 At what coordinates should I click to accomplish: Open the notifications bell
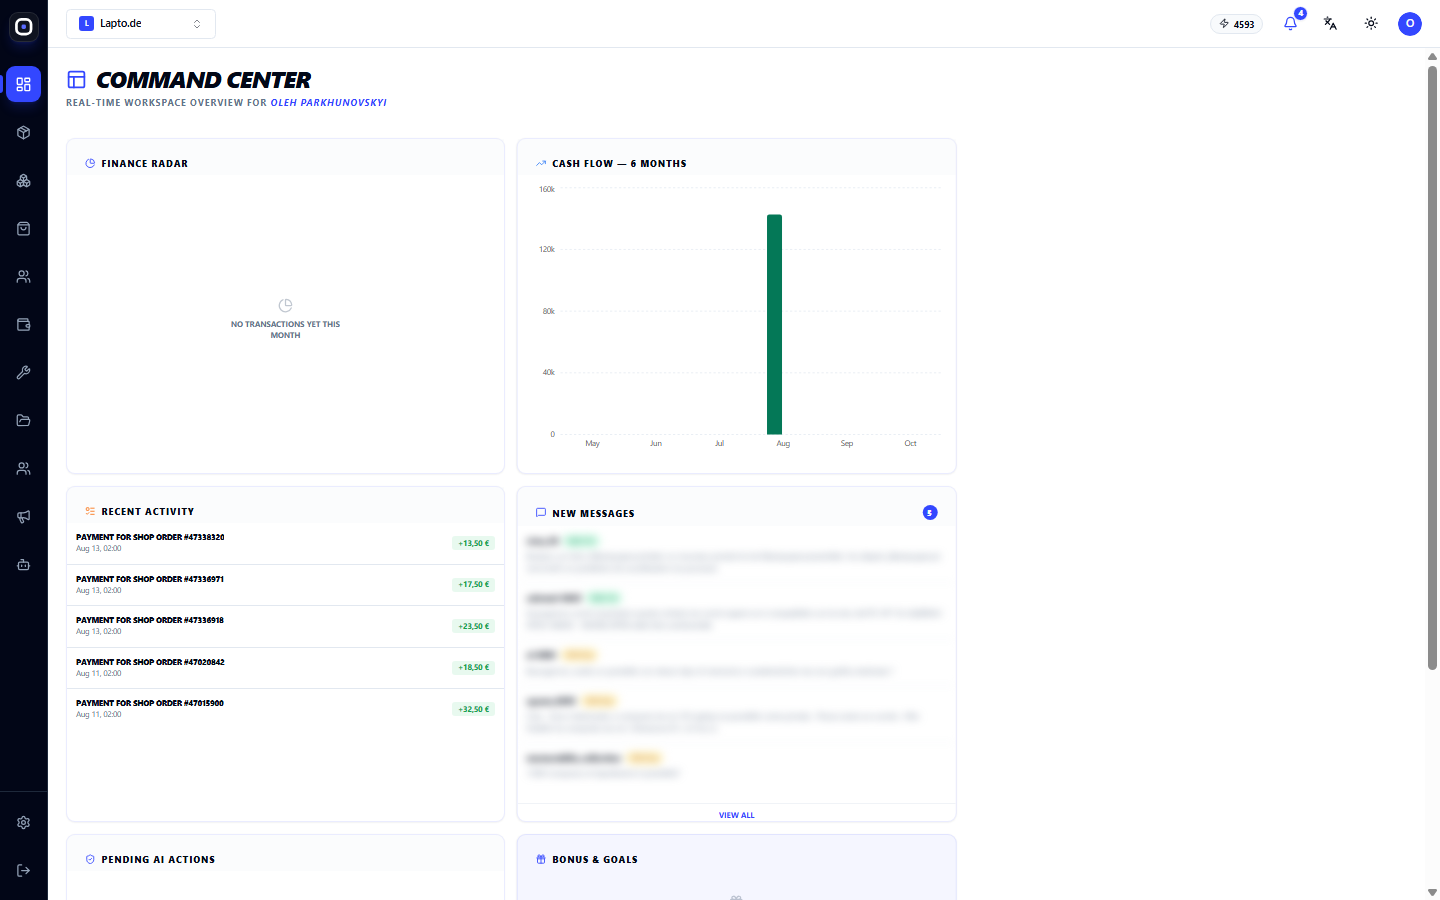click(x=1291, y=23)
